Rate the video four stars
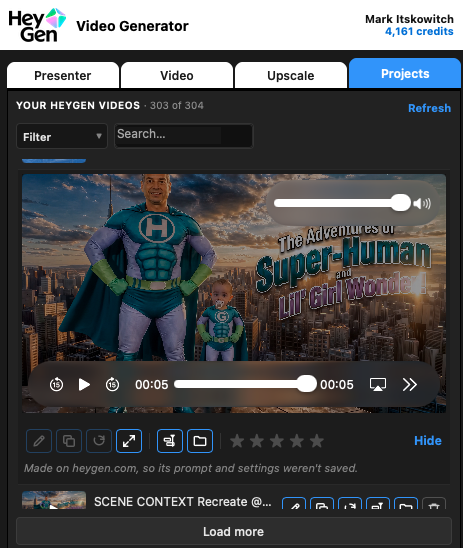This screenshot has width=463, height=548. [297, 441]
